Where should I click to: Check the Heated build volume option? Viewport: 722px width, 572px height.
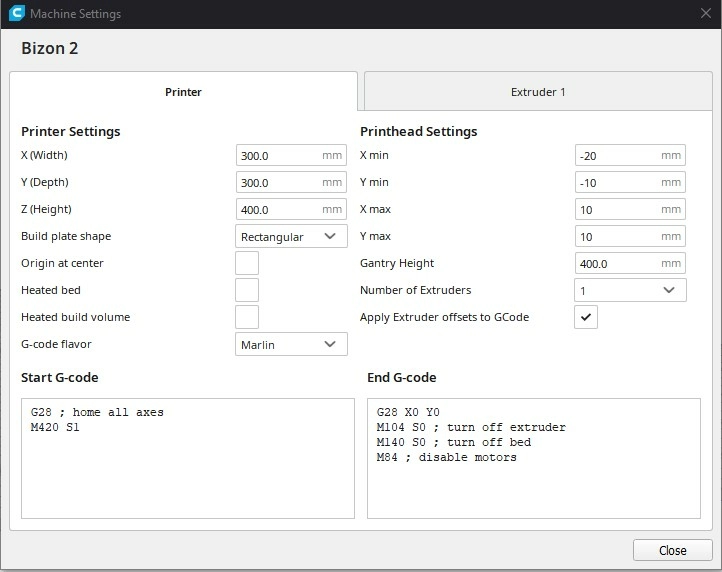[246, 317]
